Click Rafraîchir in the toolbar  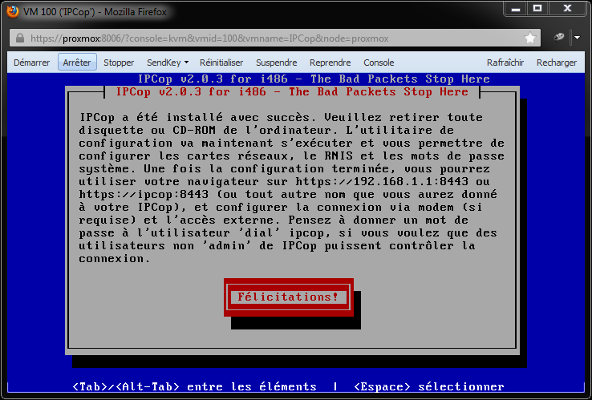pyautogui.click(x=505, y=63)
